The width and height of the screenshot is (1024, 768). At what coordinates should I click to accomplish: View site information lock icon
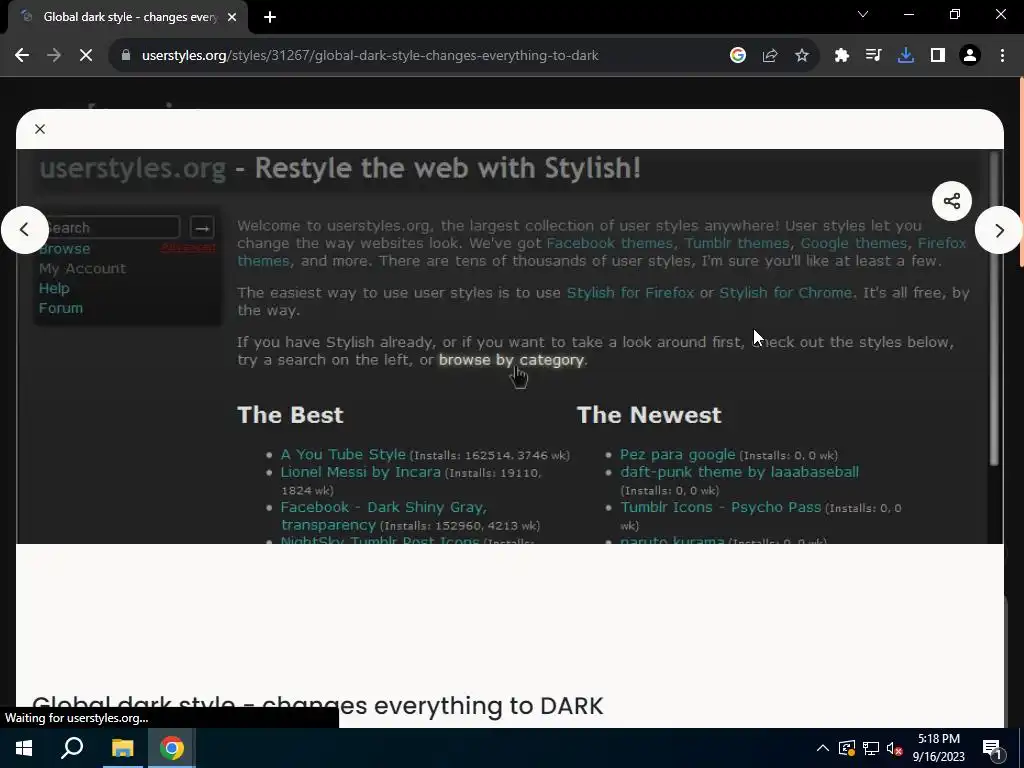(126, 56)
